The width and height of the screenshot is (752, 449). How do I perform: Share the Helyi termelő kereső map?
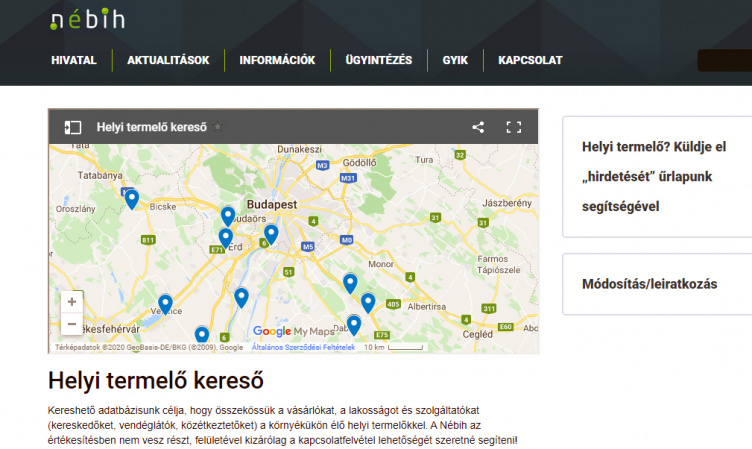point(478,127)
